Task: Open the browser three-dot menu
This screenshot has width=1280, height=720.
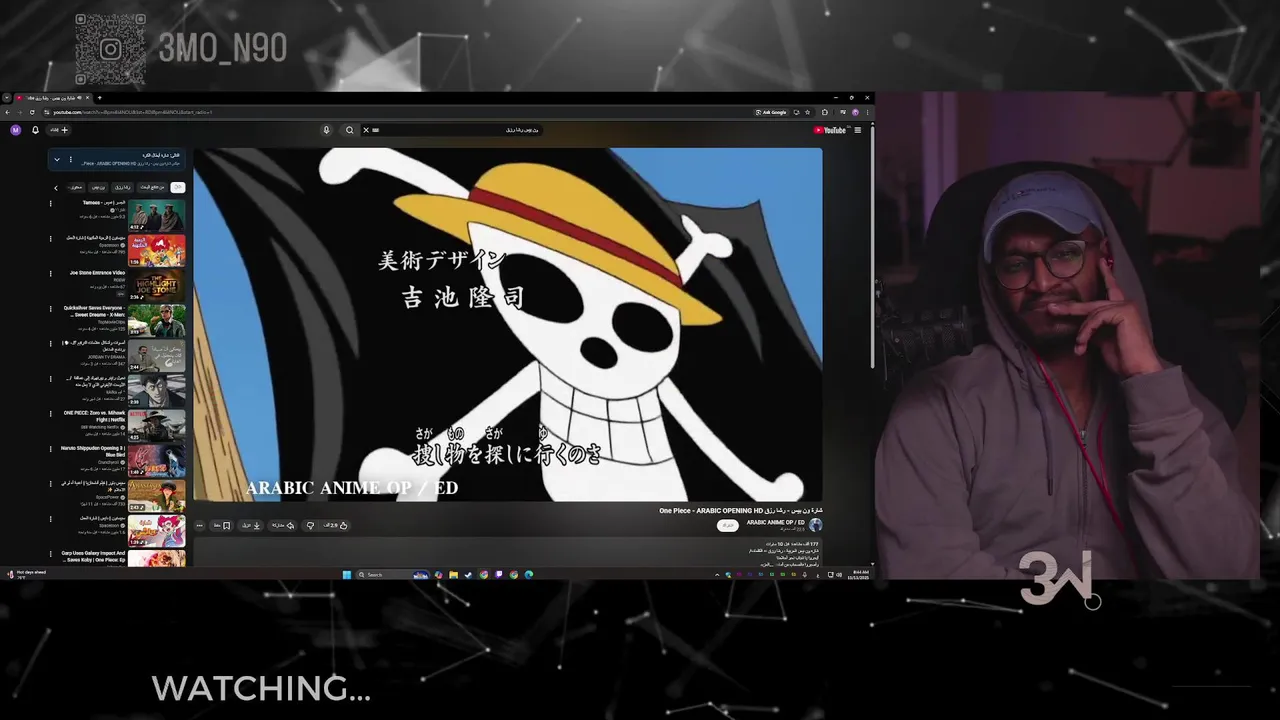Action: pyautogui.click(x=867, y=112)
